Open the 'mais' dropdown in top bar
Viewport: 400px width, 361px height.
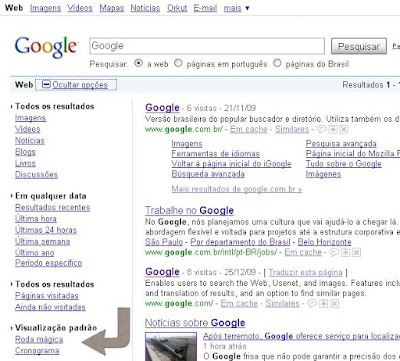(x=236, y=8)
